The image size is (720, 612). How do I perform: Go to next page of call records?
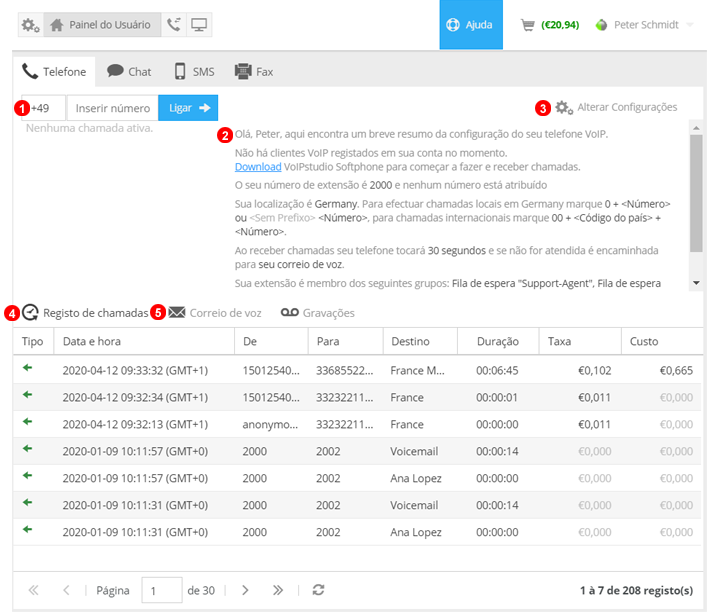click(x=245, y=590)
